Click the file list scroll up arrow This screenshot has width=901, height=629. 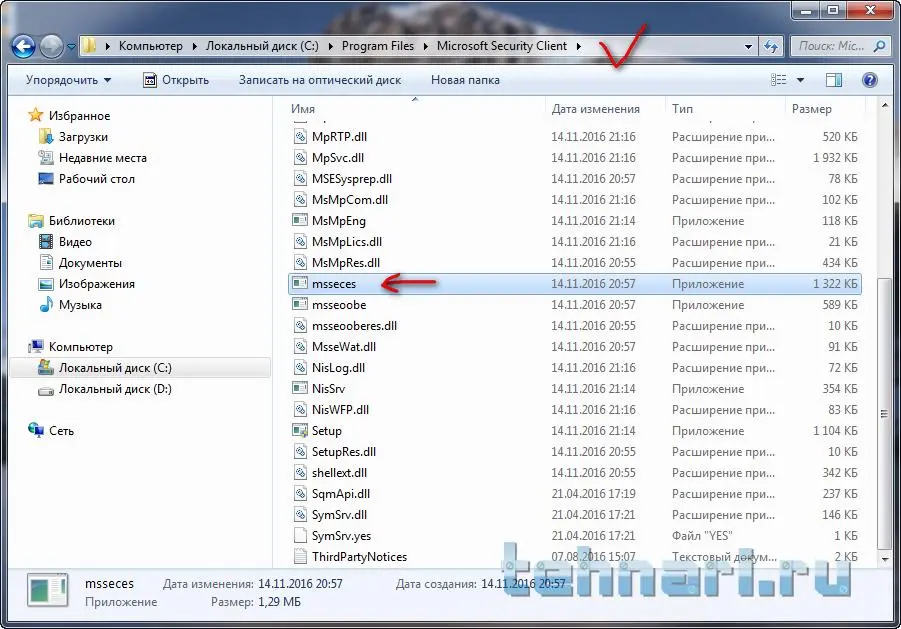pos(884,106)
